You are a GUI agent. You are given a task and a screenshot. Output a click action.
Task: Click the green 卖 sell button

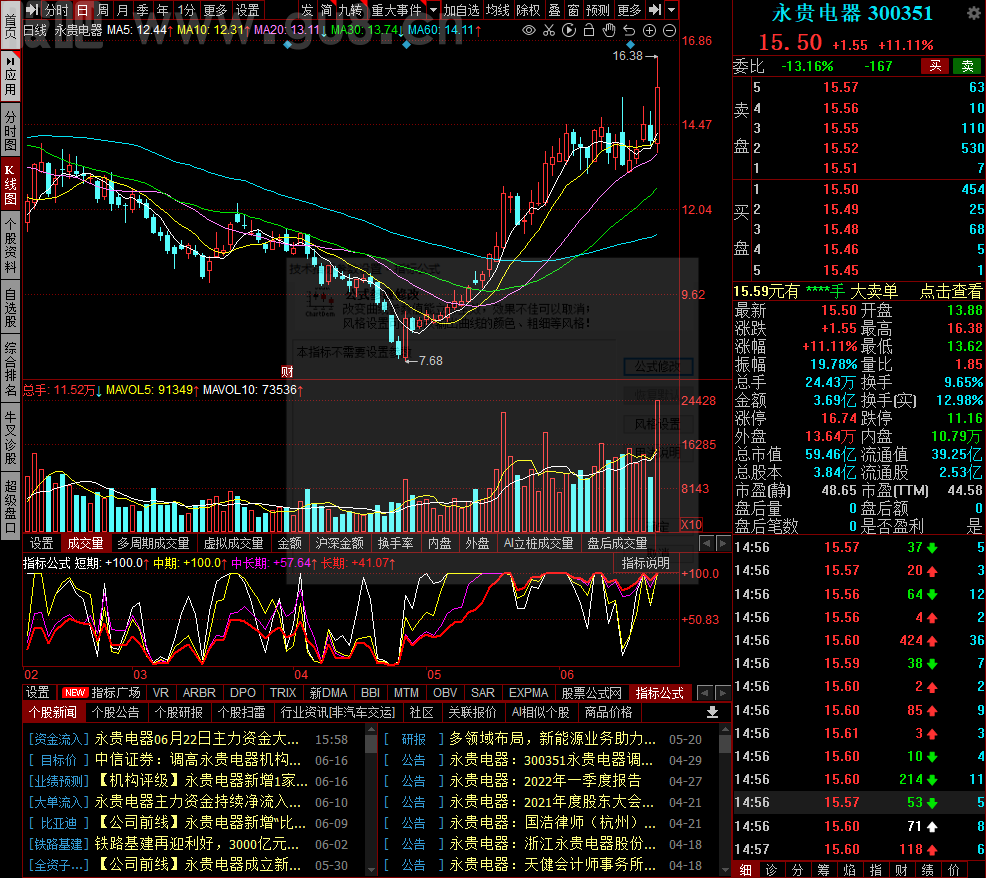968,66
